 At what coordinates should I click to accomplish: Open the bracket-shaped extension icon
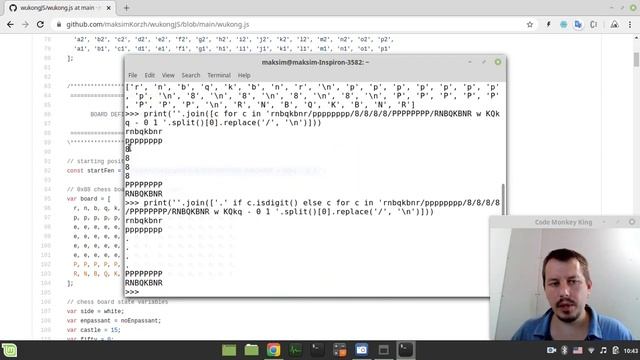pos(593,24)
